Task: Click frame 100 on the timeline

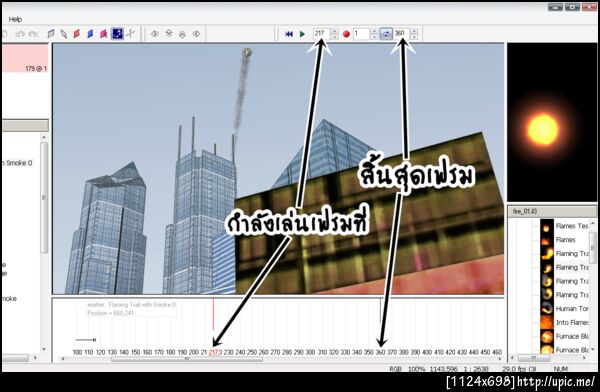Action: click(x=77, y=352)
